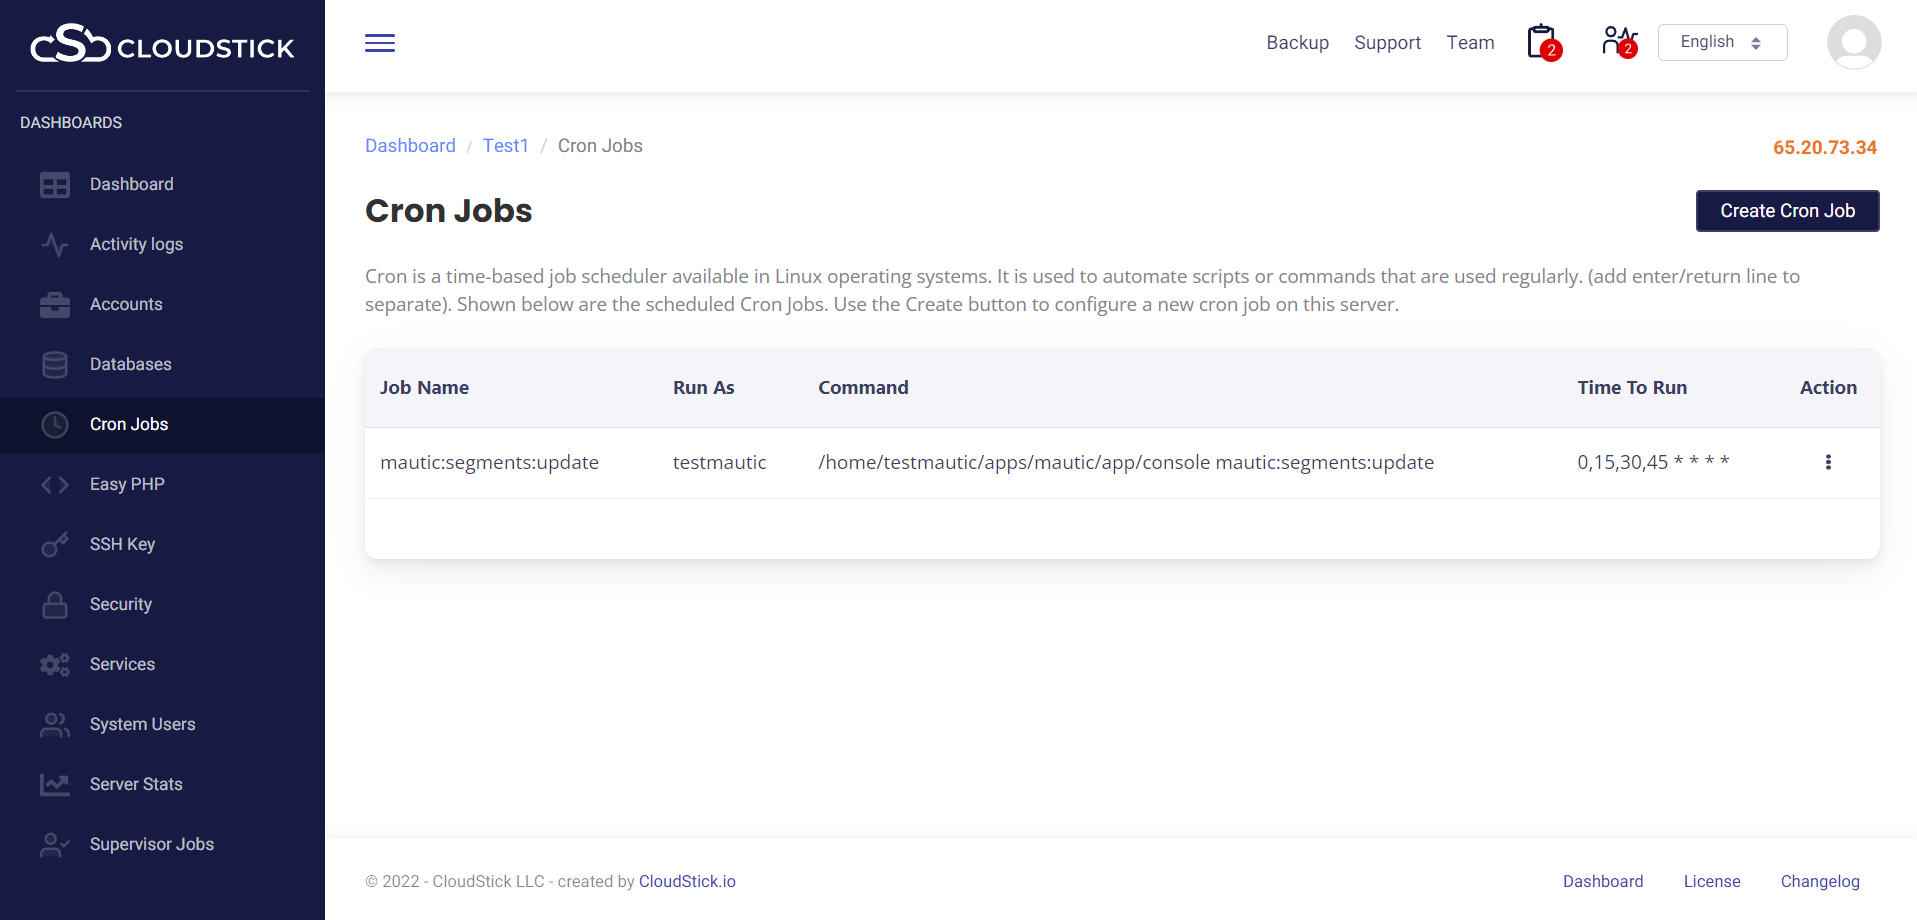Open the clipboard notifications icon
The image size is (1917, 920).
point(1542,42)
